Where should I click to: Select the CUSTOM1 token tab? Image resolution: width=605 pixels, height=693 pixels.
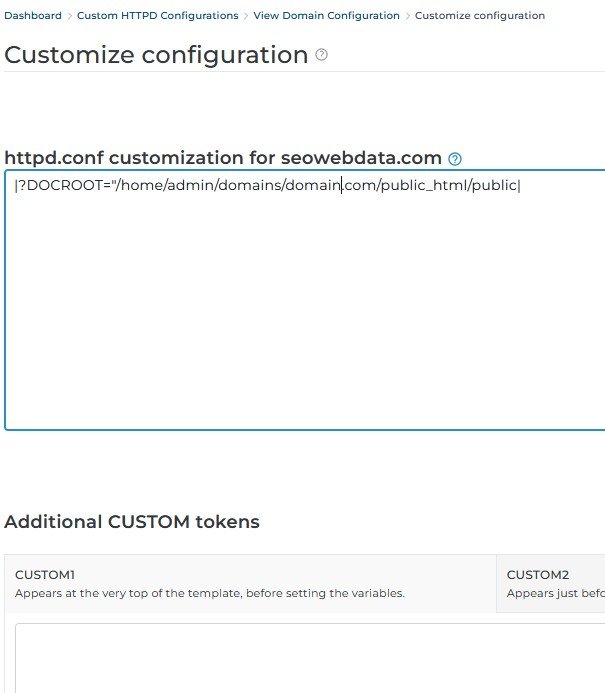pyautogui.click(x=250, y=583)
